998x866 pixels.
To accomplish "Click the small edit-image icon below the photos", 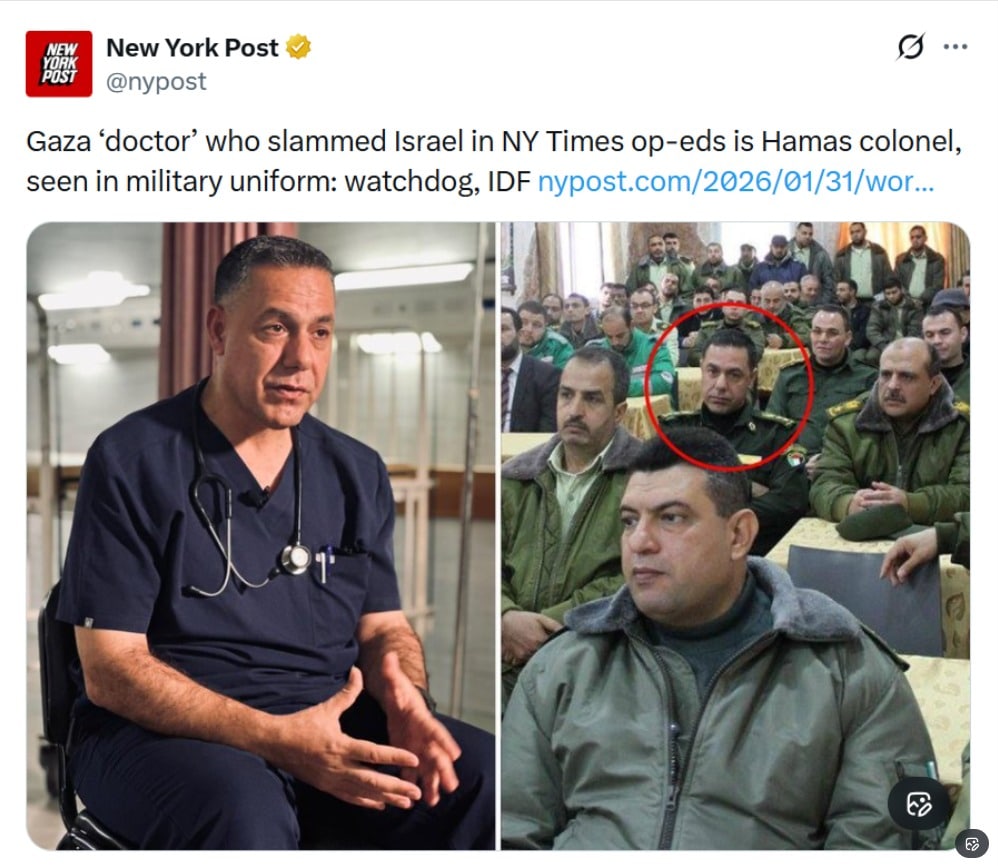I will coord(972,844).
